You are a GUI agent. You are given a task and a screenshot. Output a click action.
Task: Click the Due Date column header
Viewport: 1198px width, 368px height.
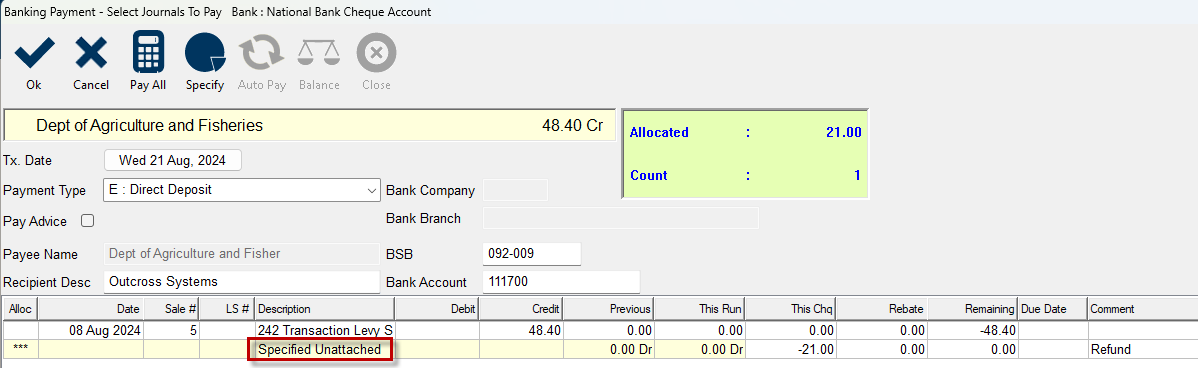tap(1053, 309)
